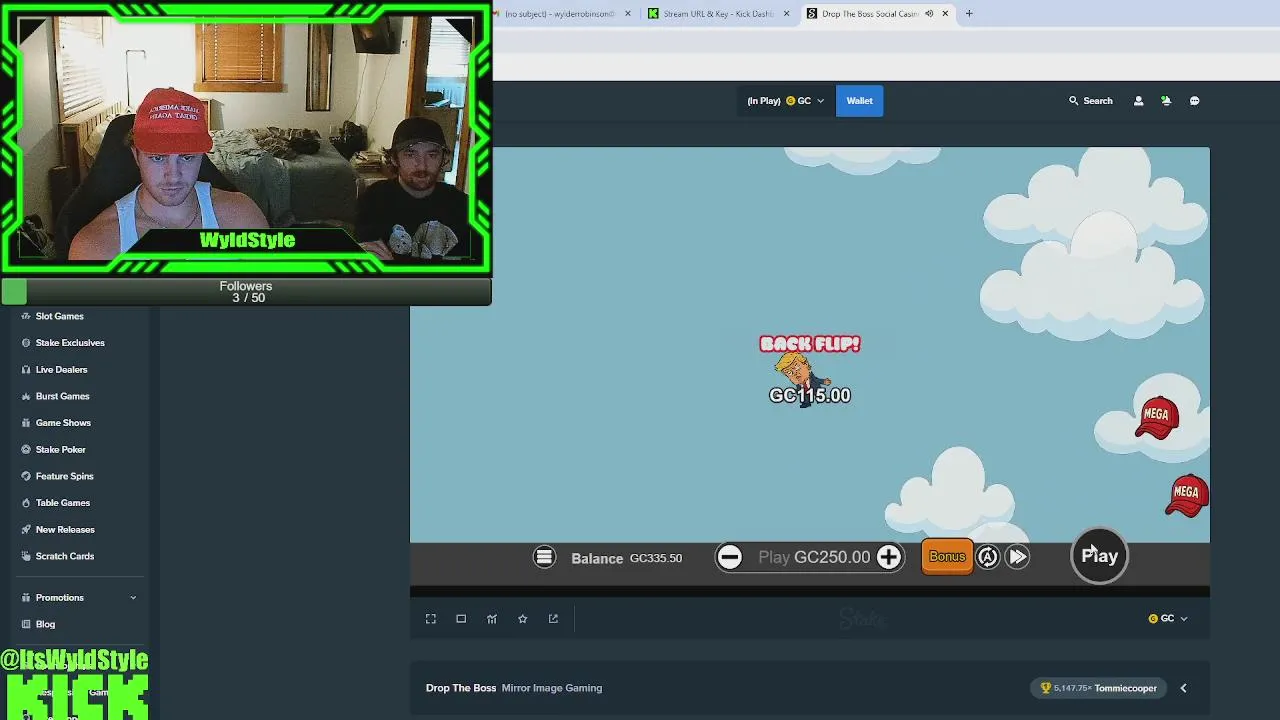
Task: Start the round with the Play button
Action: point(1099,556)
